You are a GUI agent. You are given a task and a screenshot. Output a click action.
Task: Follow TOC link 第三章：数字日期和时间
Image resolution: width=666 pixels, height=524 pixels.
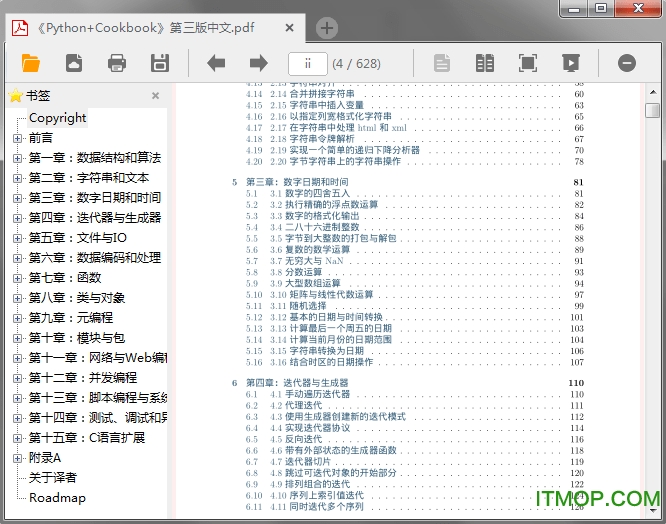pyautogui.click(x=297, y=182)
